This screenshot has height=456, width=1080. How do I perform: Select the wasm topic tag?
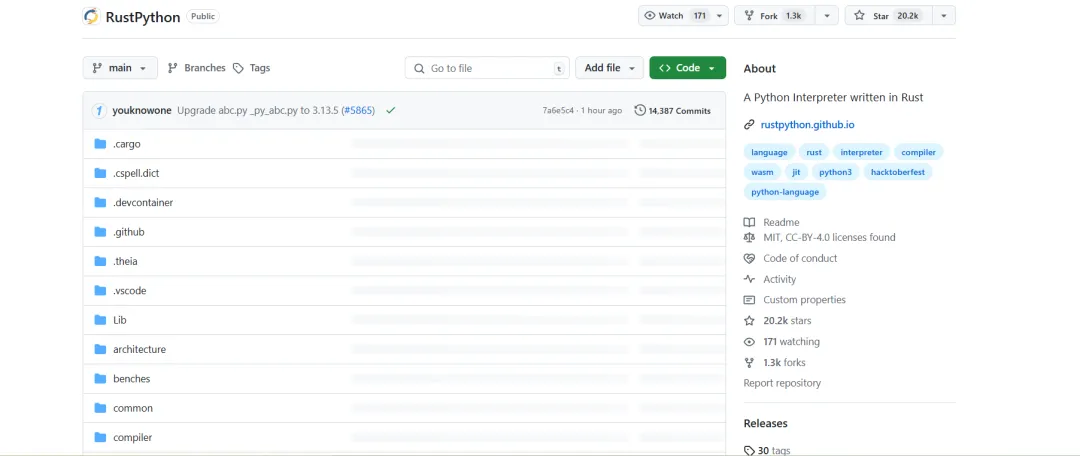pos(762,172)
